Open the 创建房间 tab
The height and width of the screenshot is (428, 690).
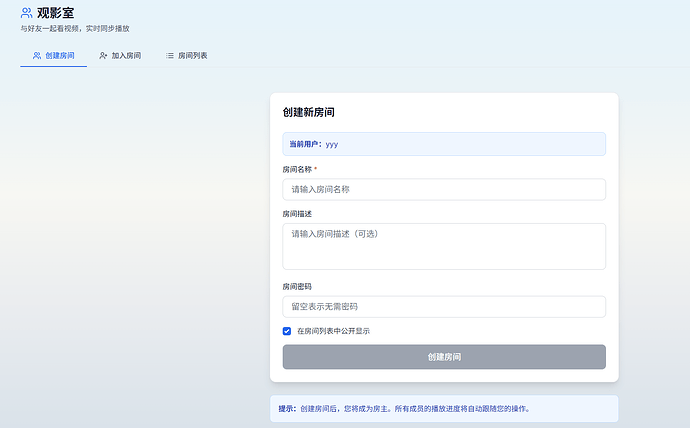click(54, 56)
